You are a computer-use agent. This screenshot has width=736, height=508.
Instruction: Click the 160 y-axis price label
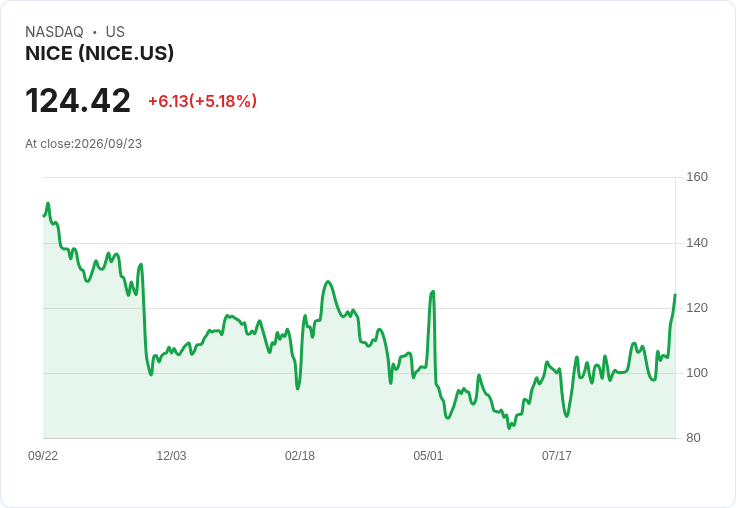697,177
